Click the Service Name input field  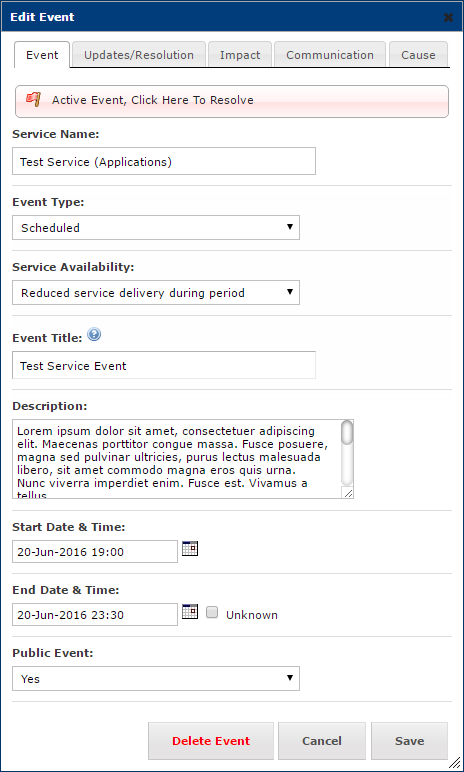[164, 161]
